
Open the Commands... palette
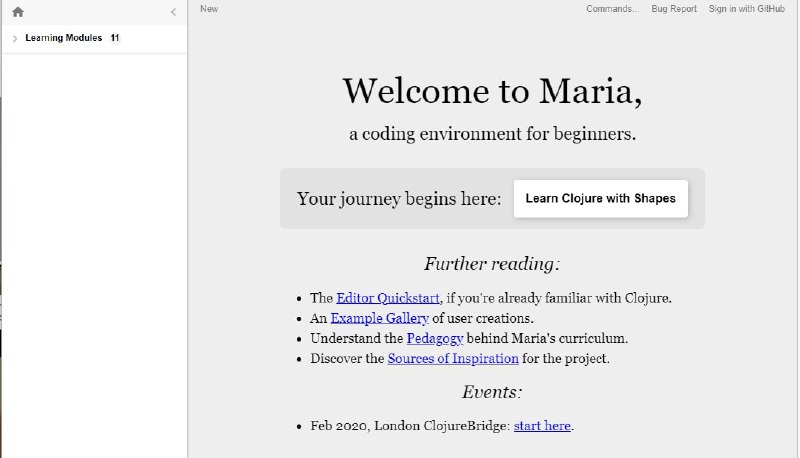(x=612, y=9)
